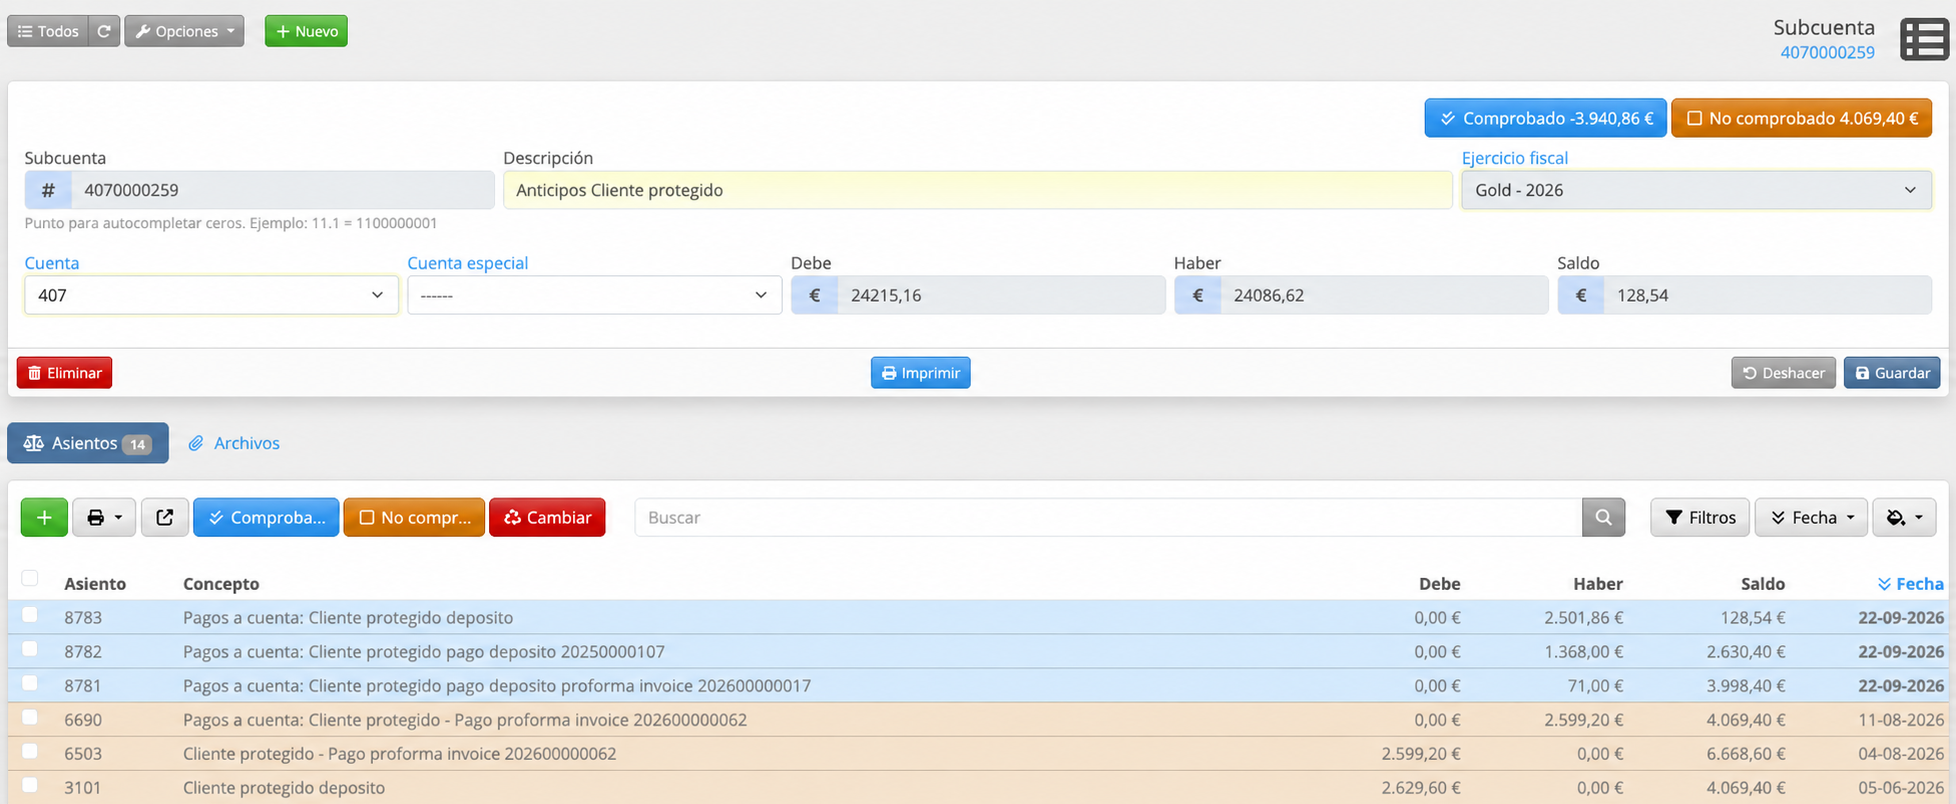Open the printer dropdown in the entries toolbar
Screen dimensions: 1956x804
(x=104, y=517)
